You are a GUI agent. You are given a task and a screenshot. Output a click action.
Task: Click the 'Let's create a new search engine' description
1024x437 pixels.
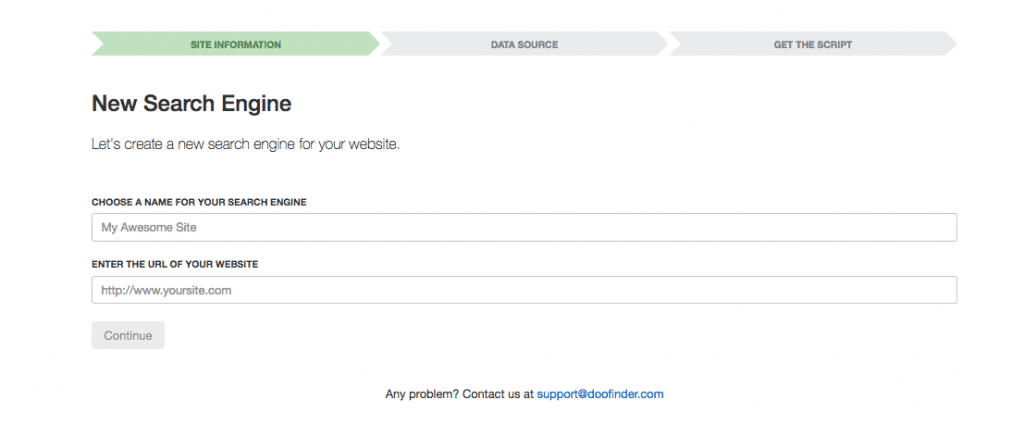pyautogui.click(x=245, y=145)
